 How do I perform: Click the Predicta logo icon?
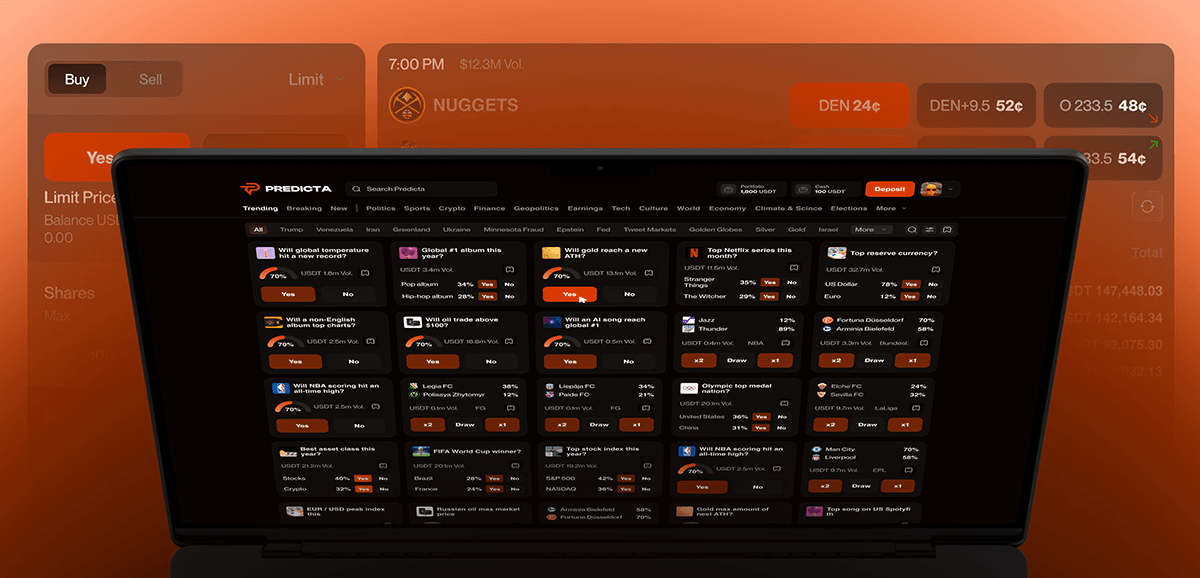pos(251,189)
